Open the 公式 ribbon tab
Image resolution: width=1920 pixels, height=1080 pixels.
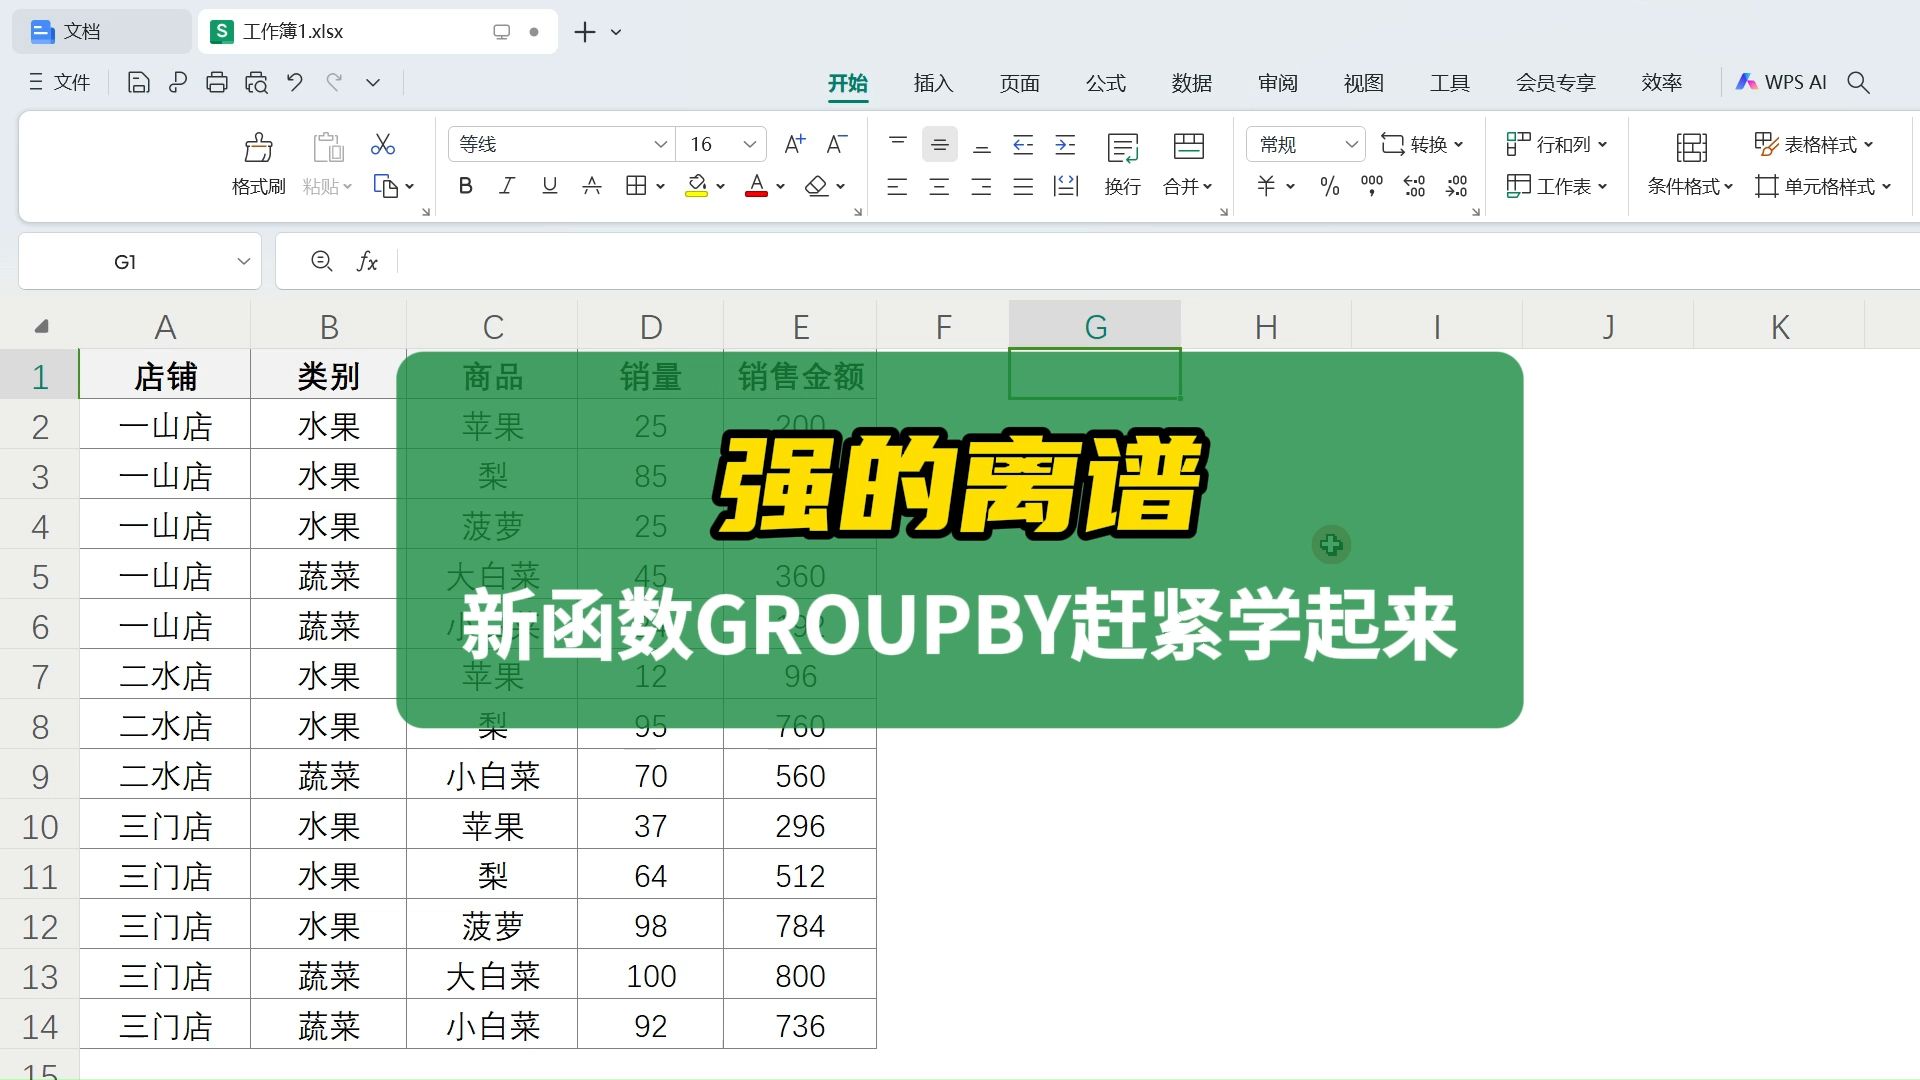pos(1105,83)
